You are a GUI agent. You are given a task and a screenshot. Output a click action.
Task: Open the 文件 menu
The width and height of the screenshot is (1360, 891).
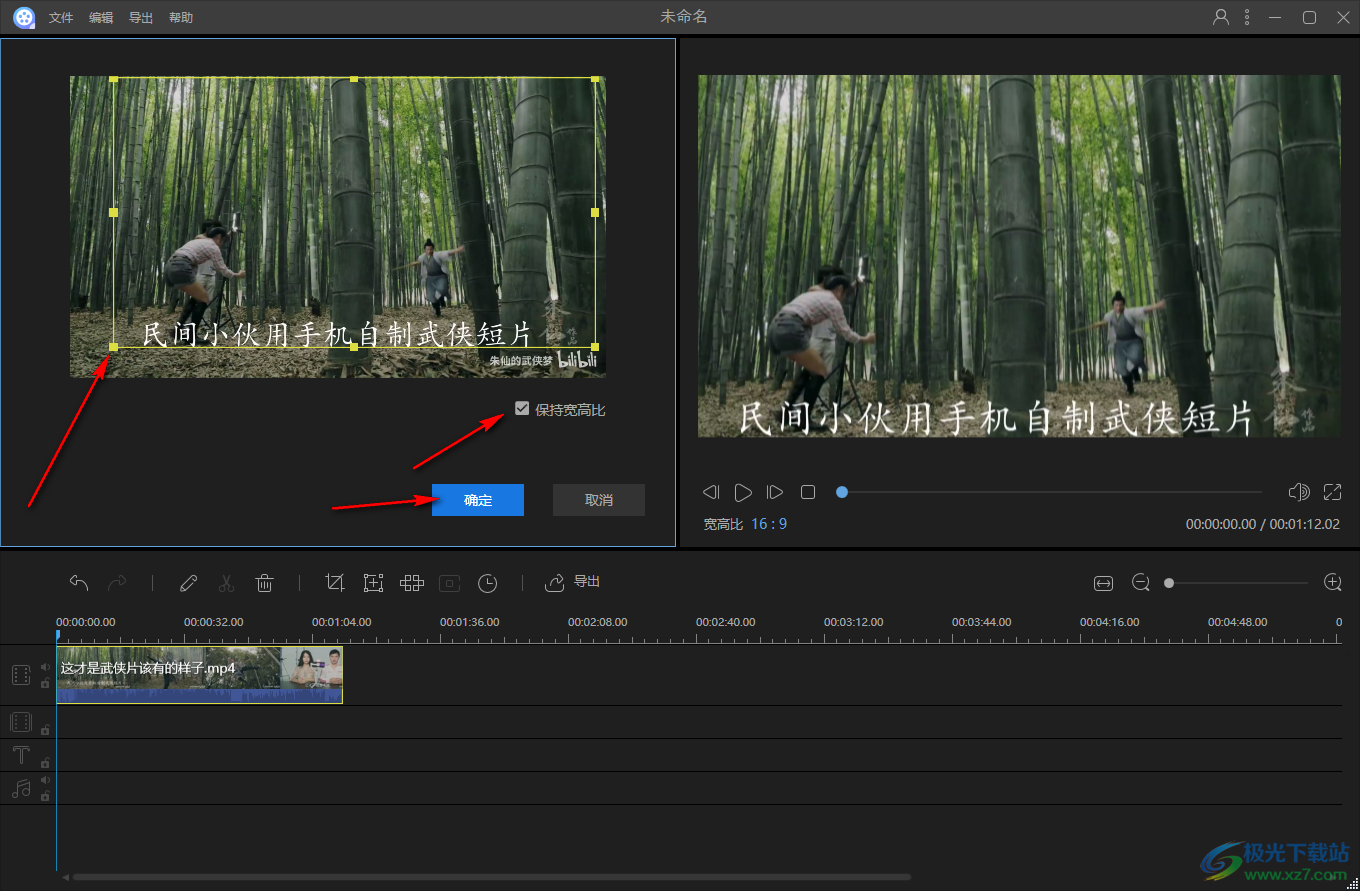pyautogui.click(x=61, y=18)
